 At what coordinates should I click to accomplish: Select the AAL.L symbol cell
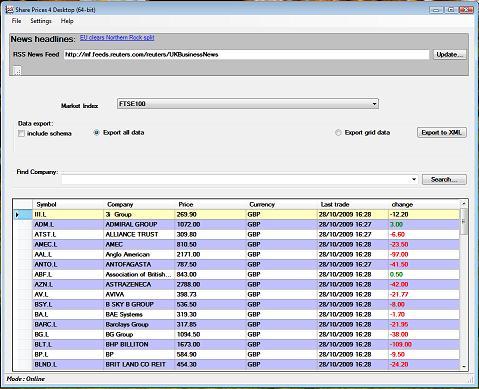[x=68, y=255]
